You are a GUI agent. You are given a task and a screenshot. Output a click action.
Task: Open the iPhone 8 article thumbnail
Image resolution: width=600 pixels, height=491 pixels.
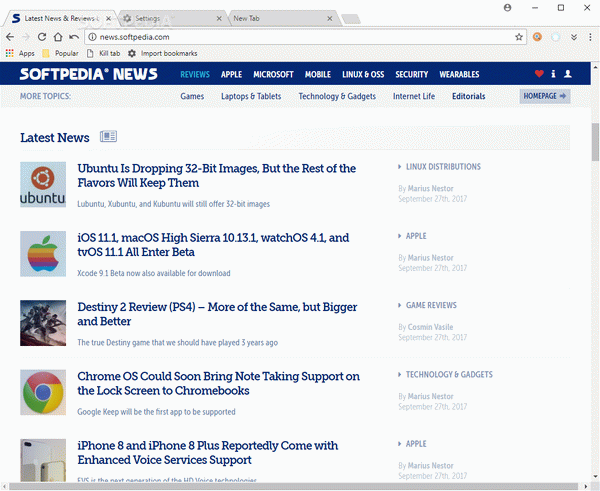[x=43, y=460]
